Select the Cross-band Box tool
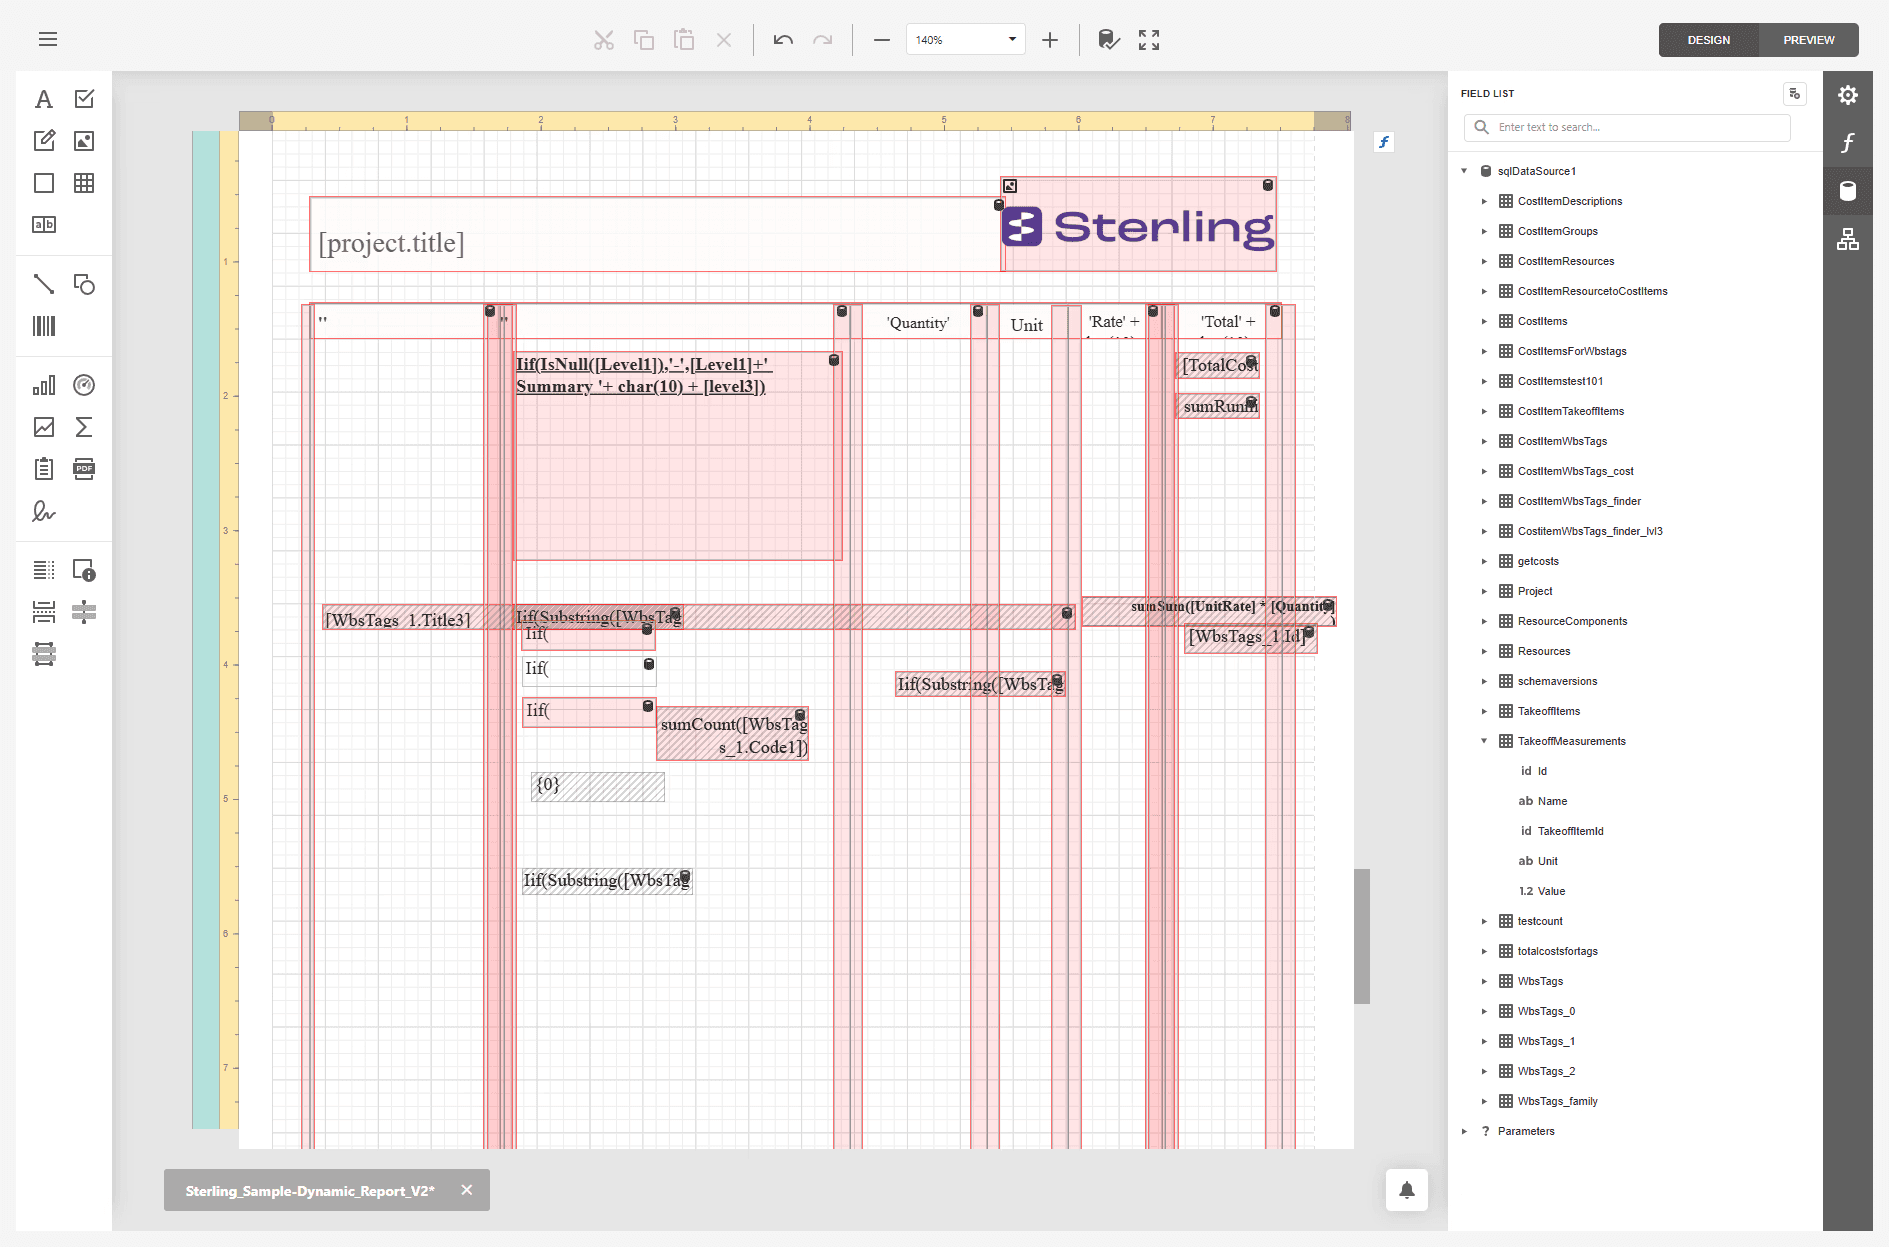Screen dimensions: 1889x1247 point(44,654)
